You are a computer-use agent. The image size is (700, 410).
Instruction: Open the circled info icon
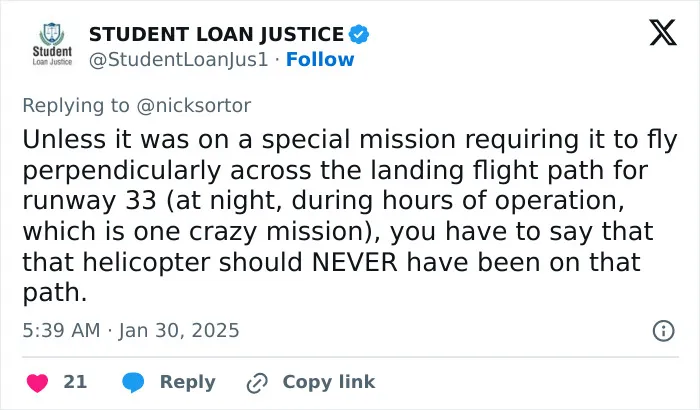point(663,331)
